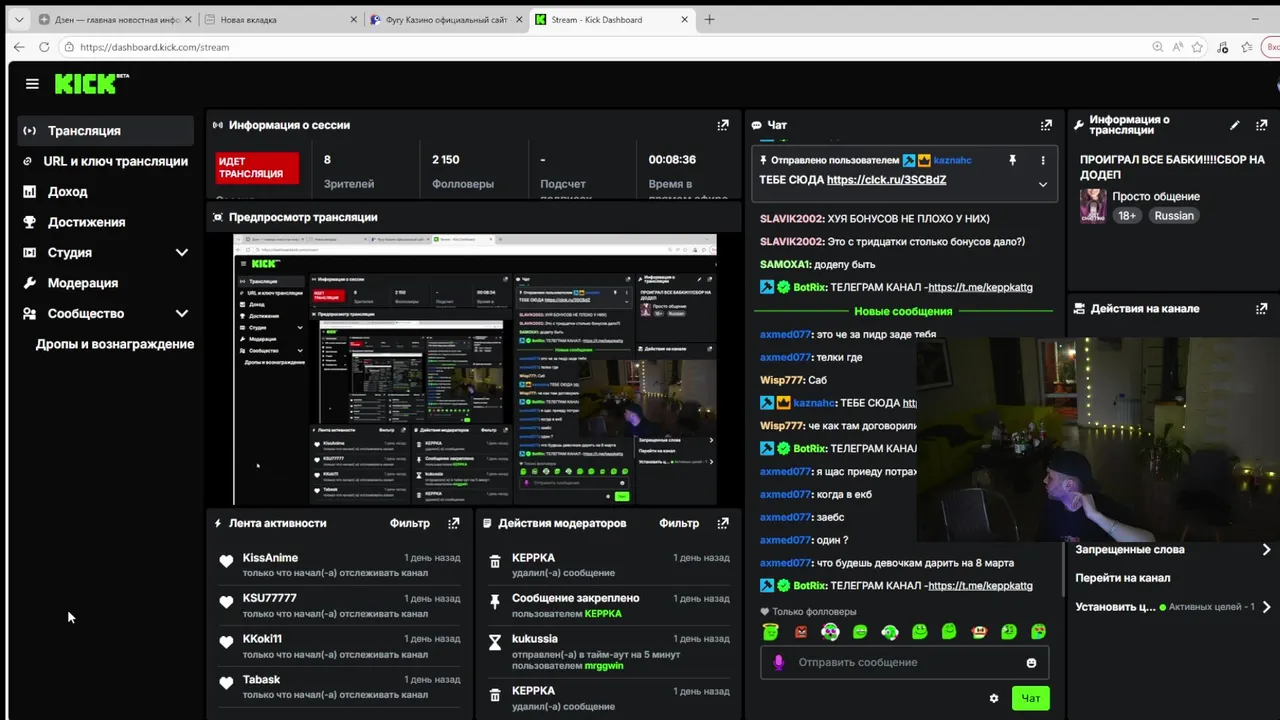Click Tabask in activity feed

click(x=261, y=680)
